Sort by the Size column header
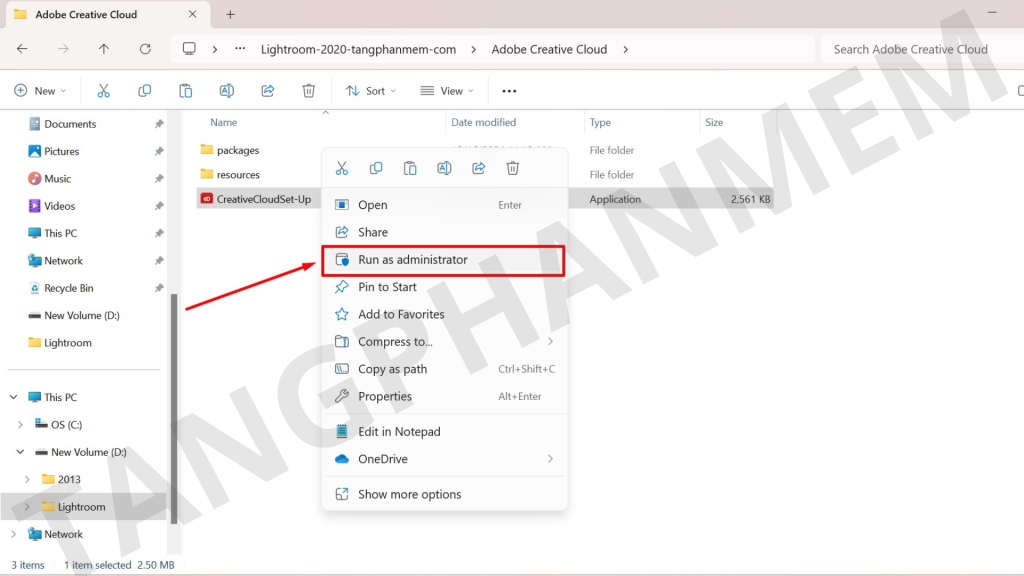Screen dimensions: 1024x576 tap(714, 122)
